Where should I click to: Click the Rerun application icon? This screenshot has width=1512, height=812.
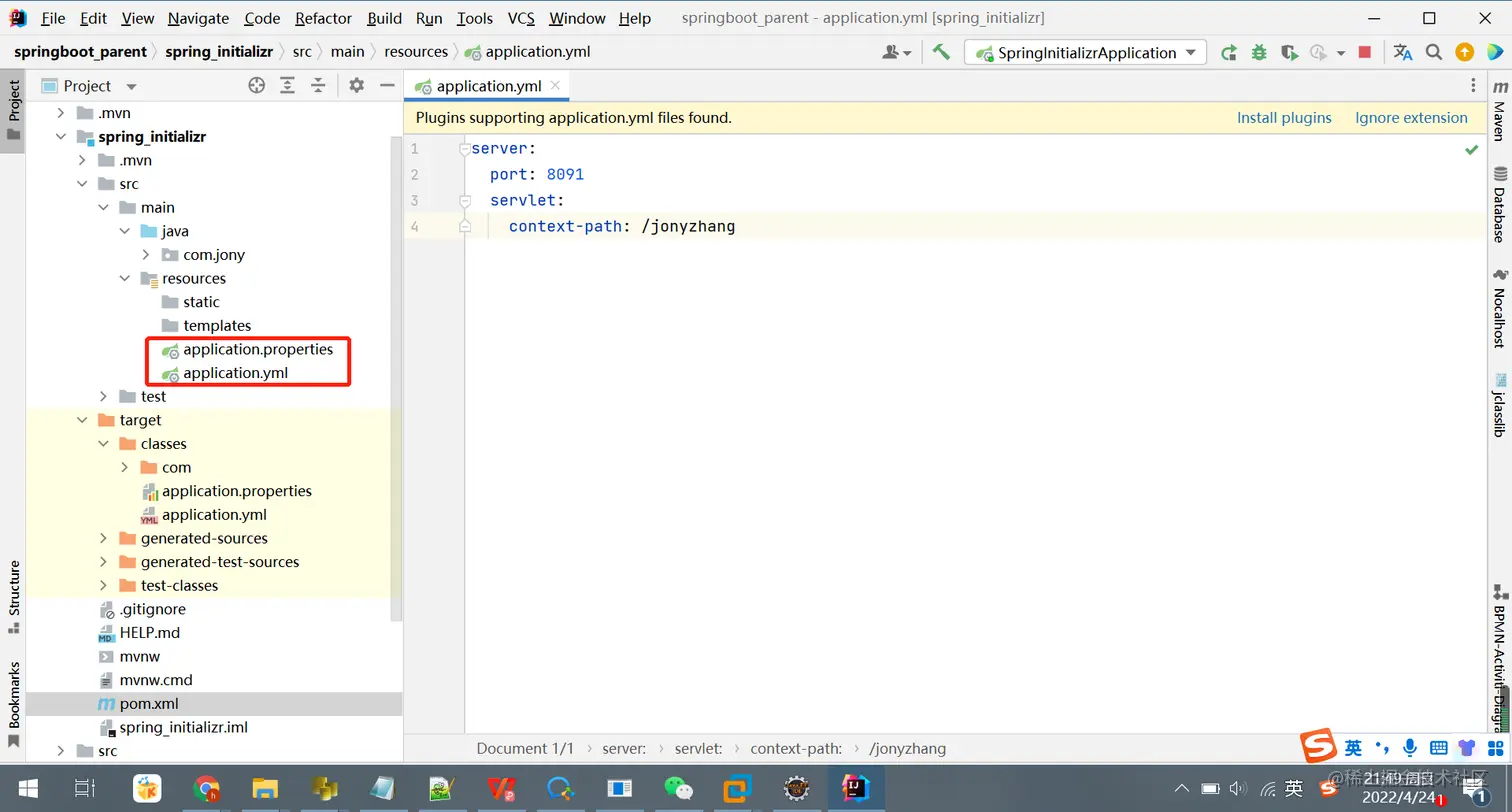click(x=1229, y=52)
